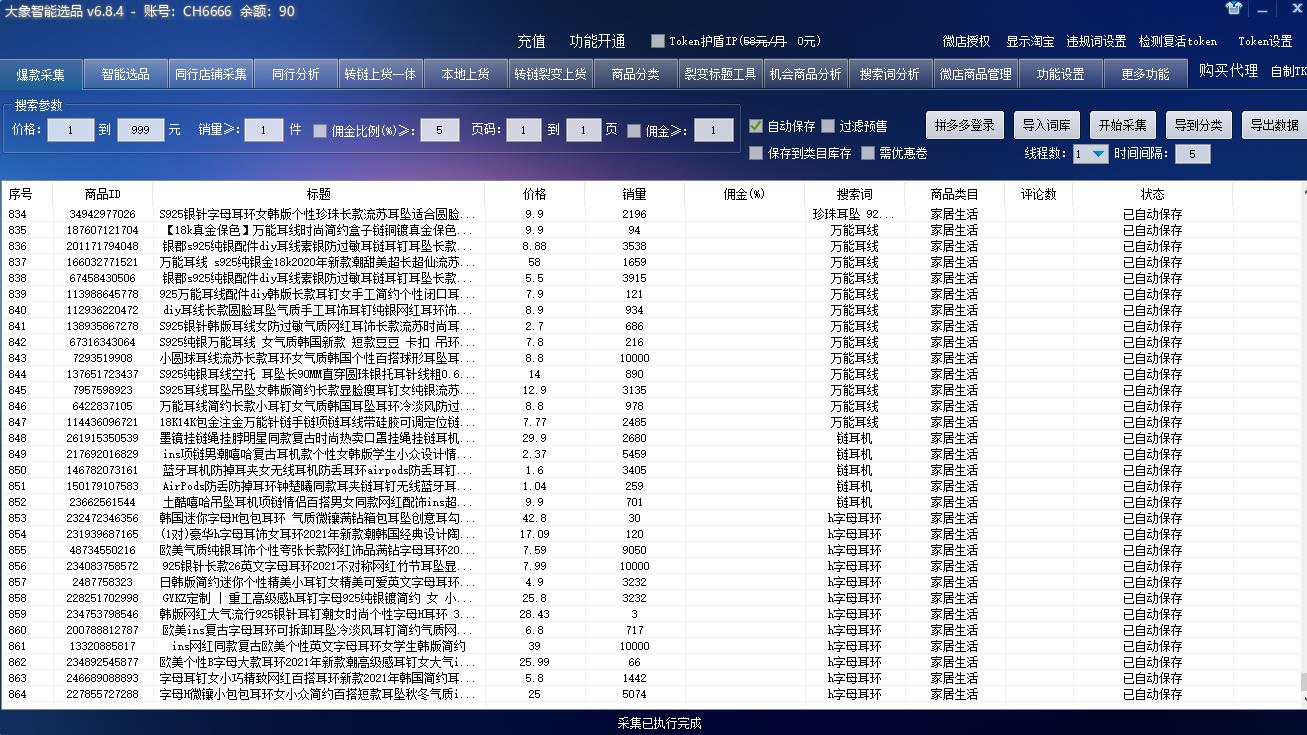The image size is (1307, 735).
Task: Switch to the 爆款采集 tab
Action: click(41, 75)
